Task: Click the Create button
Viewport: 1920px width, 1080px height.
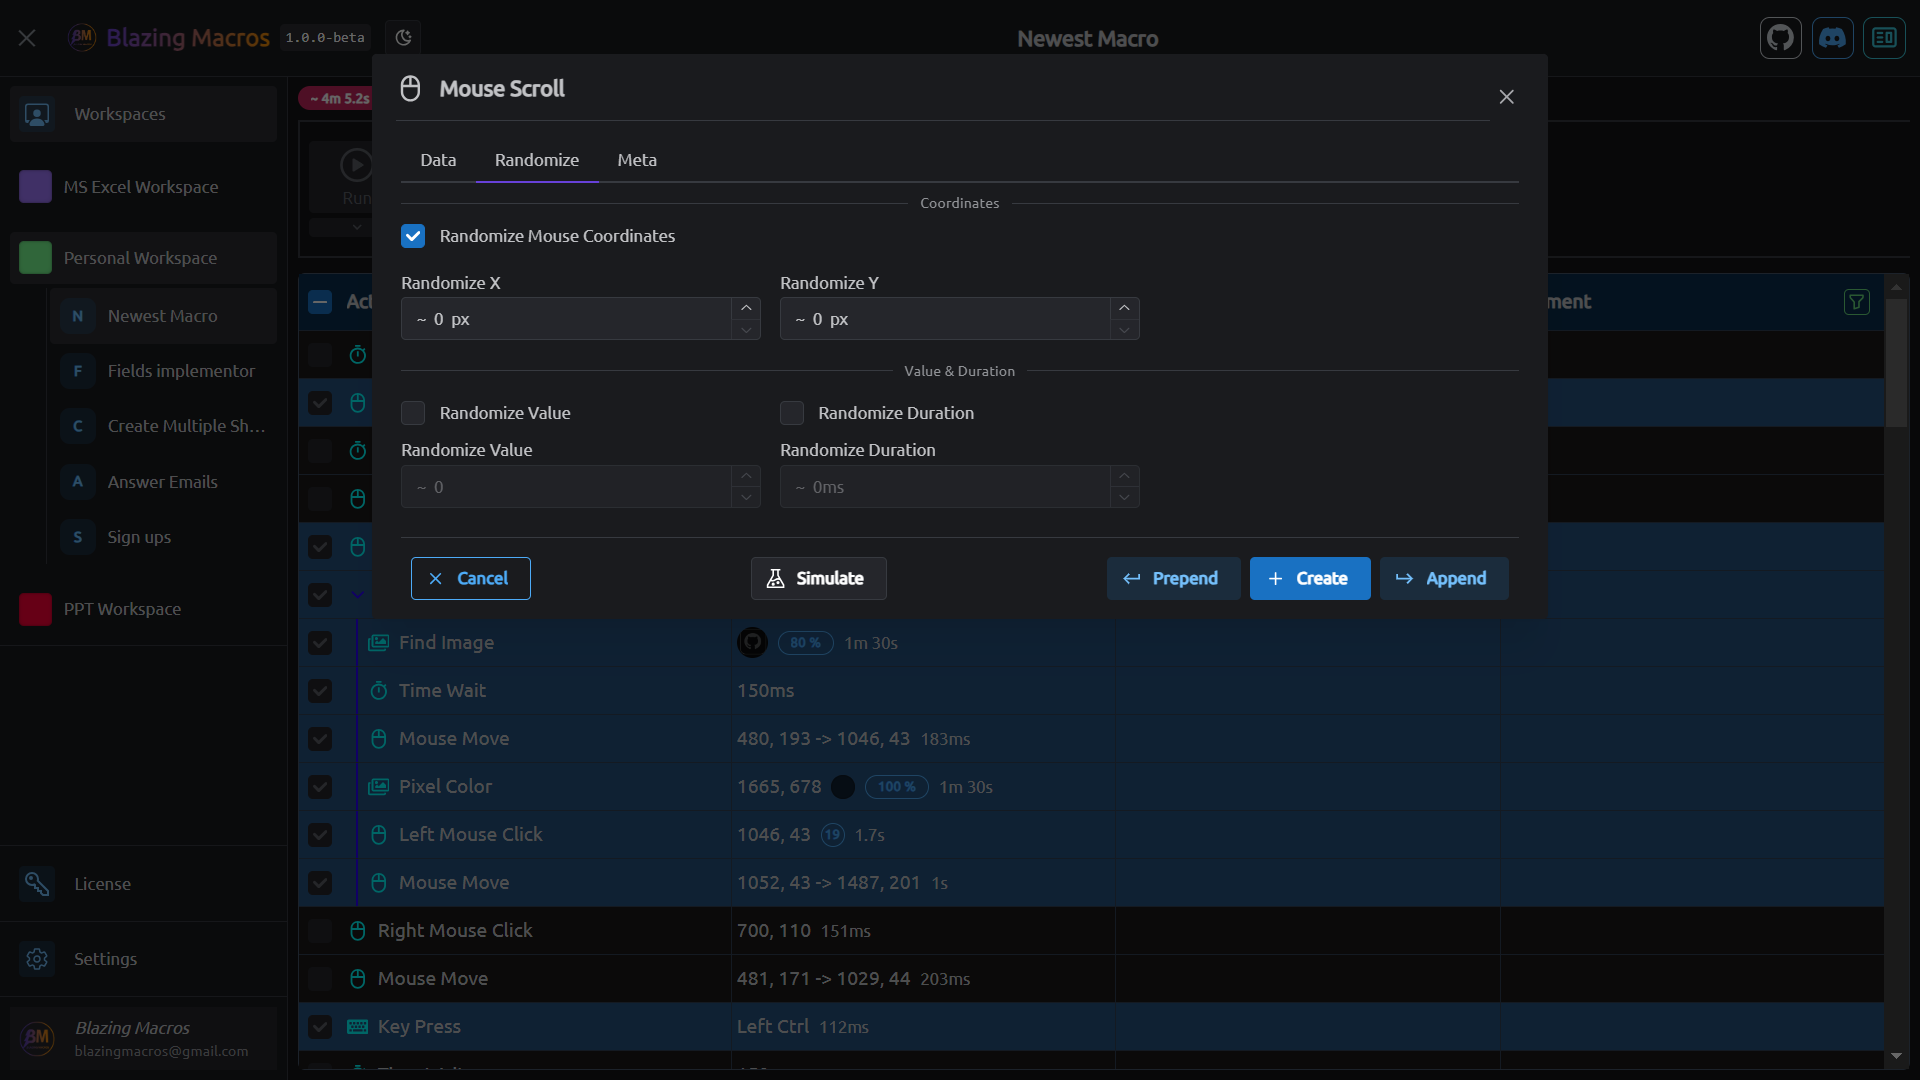Action: (x=1310, y=578)
